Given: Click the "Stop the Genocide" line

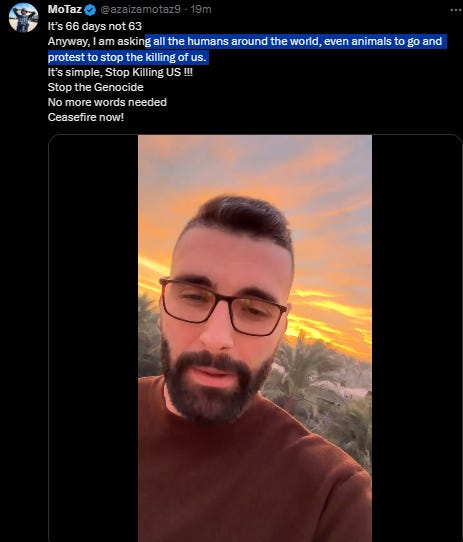Looking at the screenshot, I should pos(95,87).
